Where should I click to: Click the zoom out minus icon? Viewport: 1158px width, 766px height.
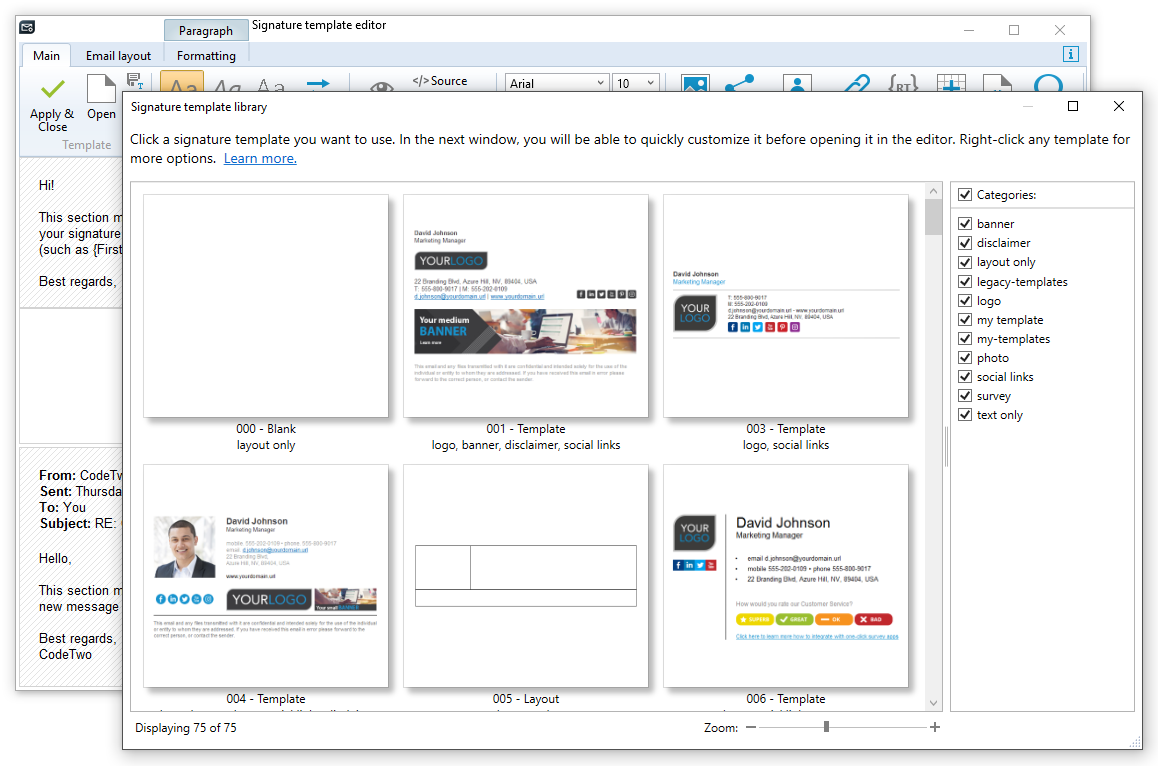[751, 728]
